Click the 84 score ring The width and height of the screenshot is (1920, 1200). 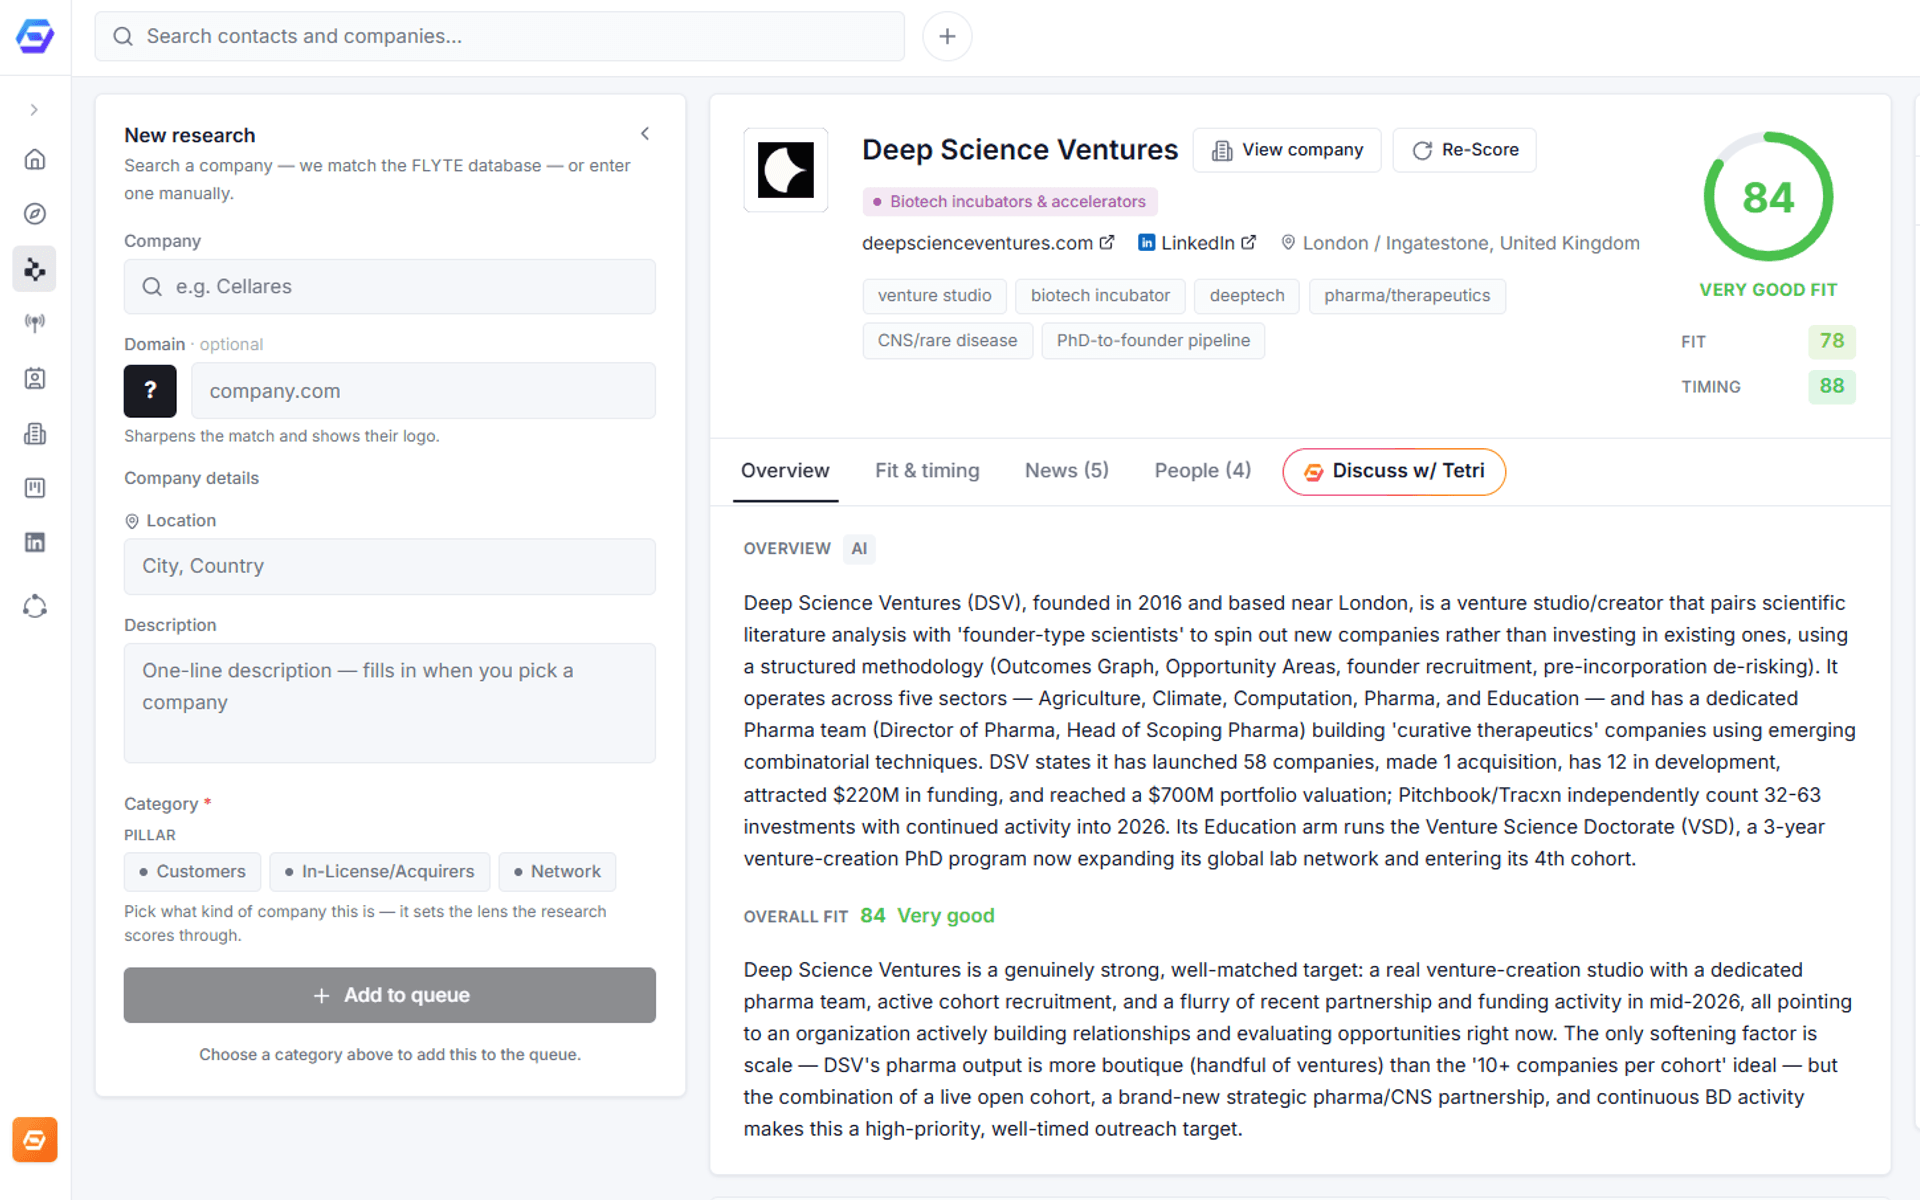pyautogui.click(x=1768, y=197)
